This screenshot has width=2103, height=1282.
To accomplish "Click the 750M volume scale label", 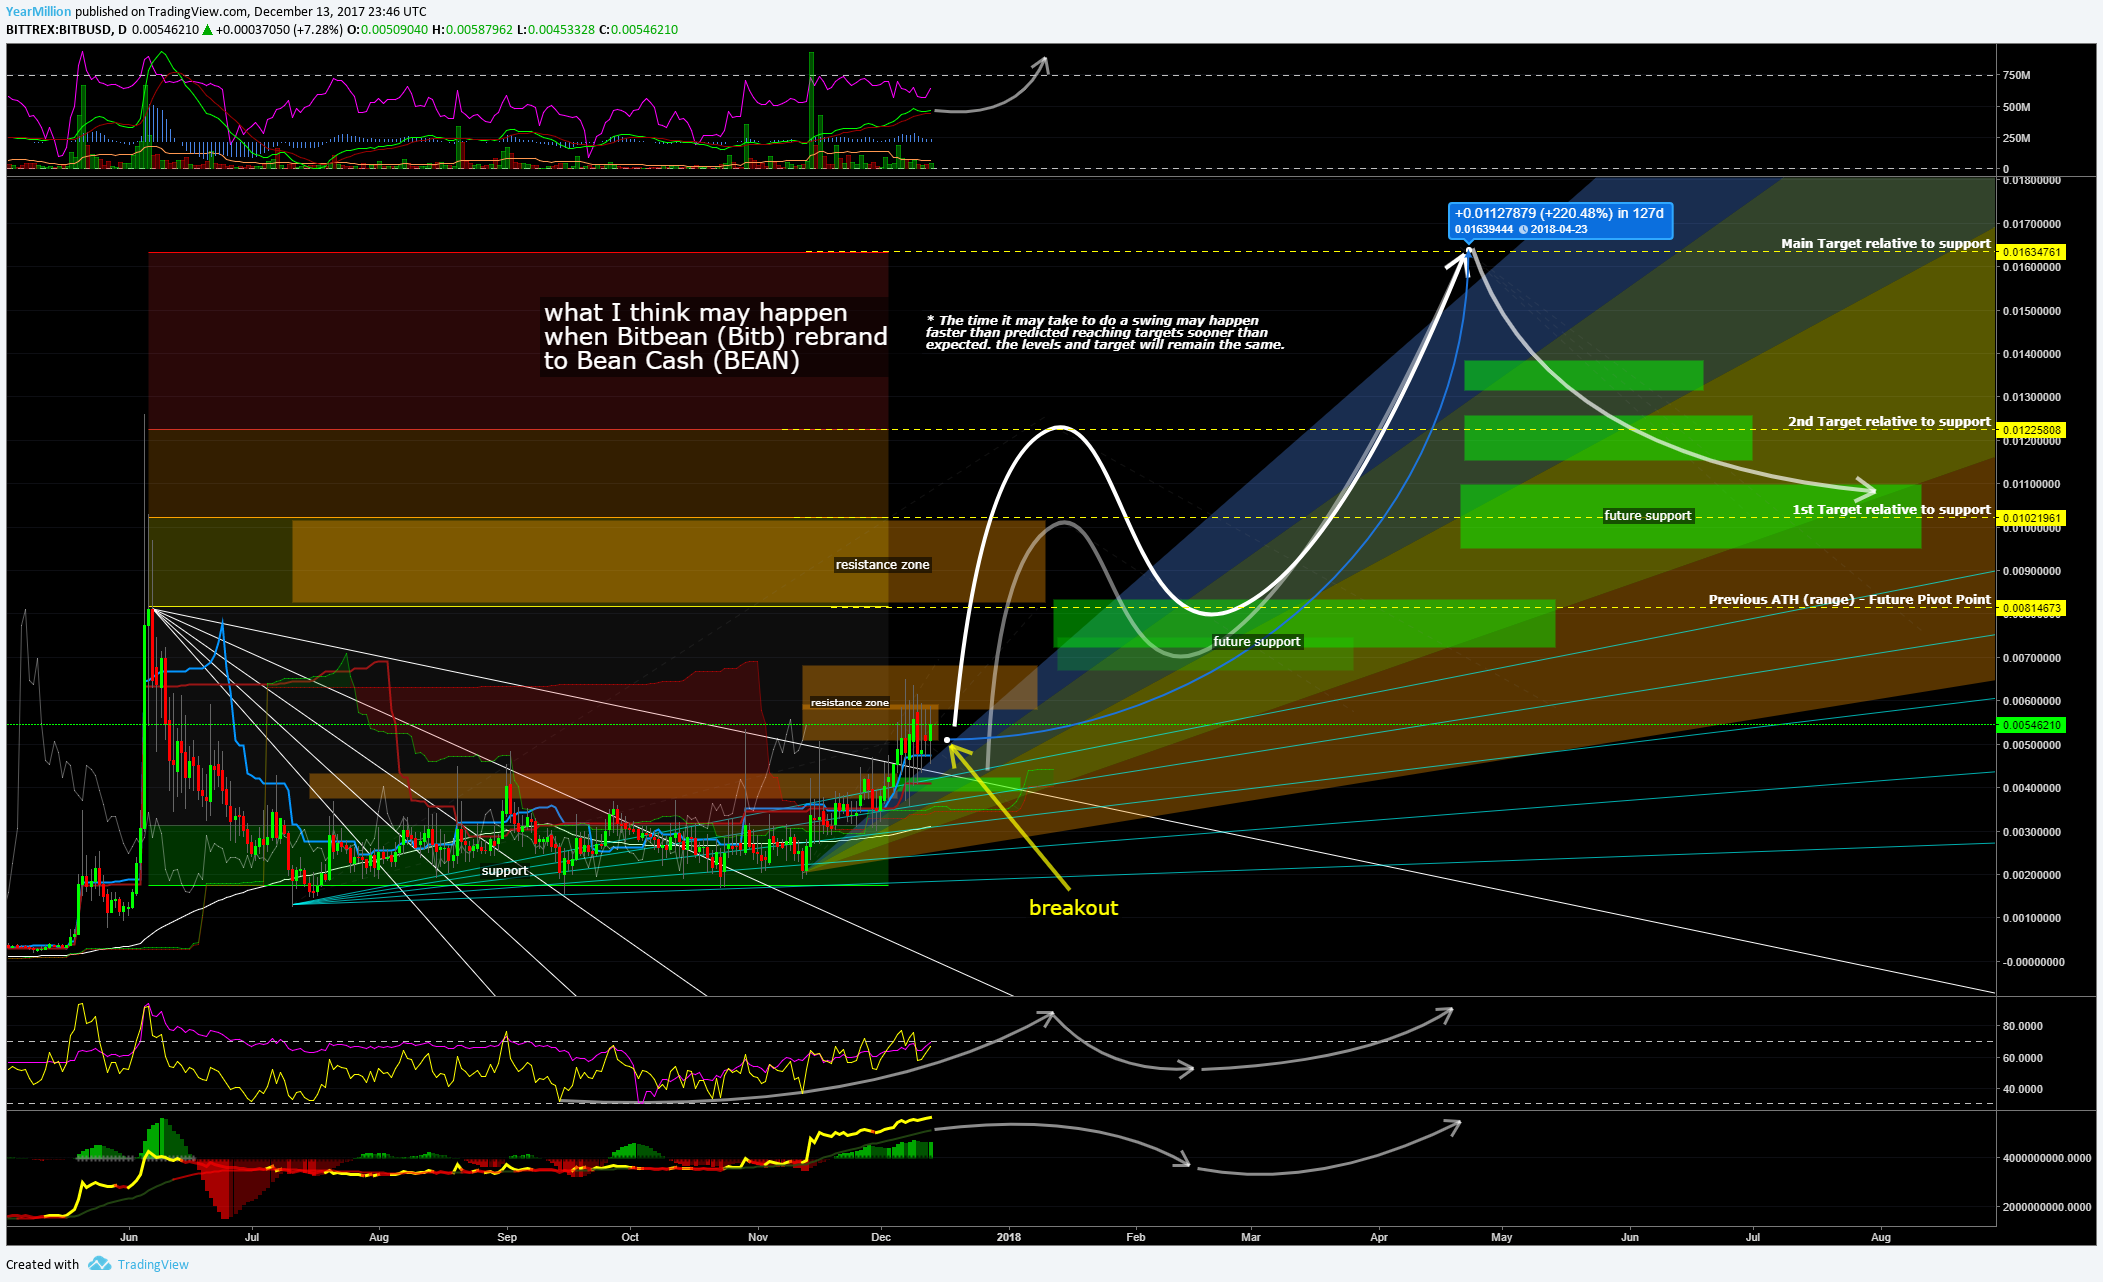I will pos(2016,75).
